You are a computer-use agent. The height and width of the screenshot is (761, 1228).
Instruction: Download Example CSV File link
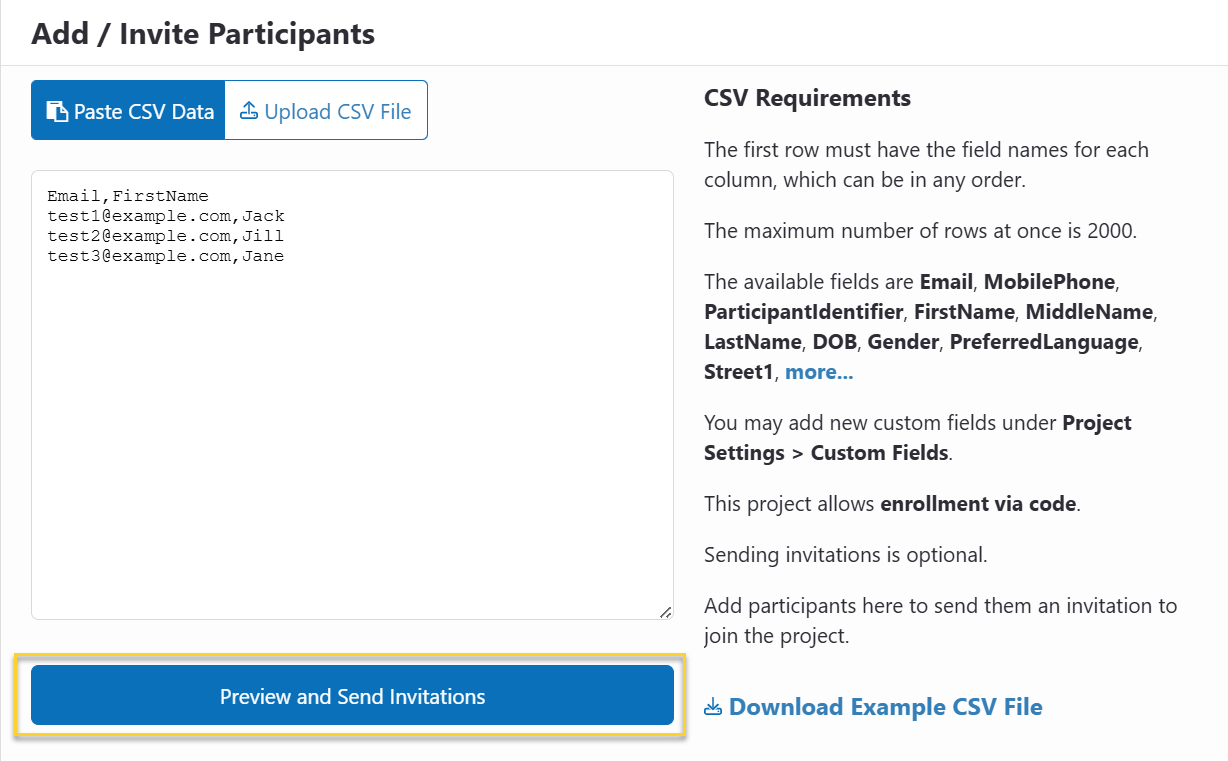885,707
